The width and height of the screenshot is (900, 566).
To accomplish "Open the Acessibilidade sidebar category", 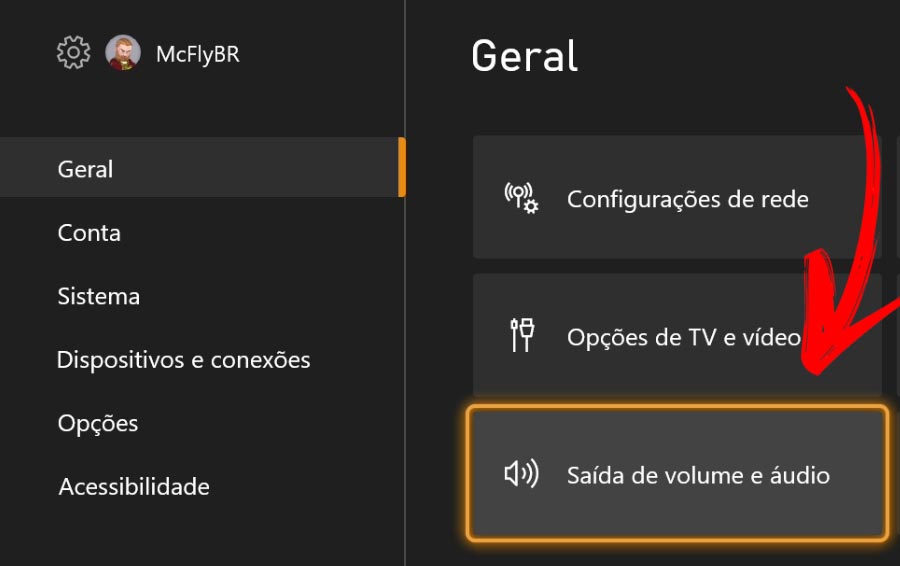I will click(x=134, y=487).
